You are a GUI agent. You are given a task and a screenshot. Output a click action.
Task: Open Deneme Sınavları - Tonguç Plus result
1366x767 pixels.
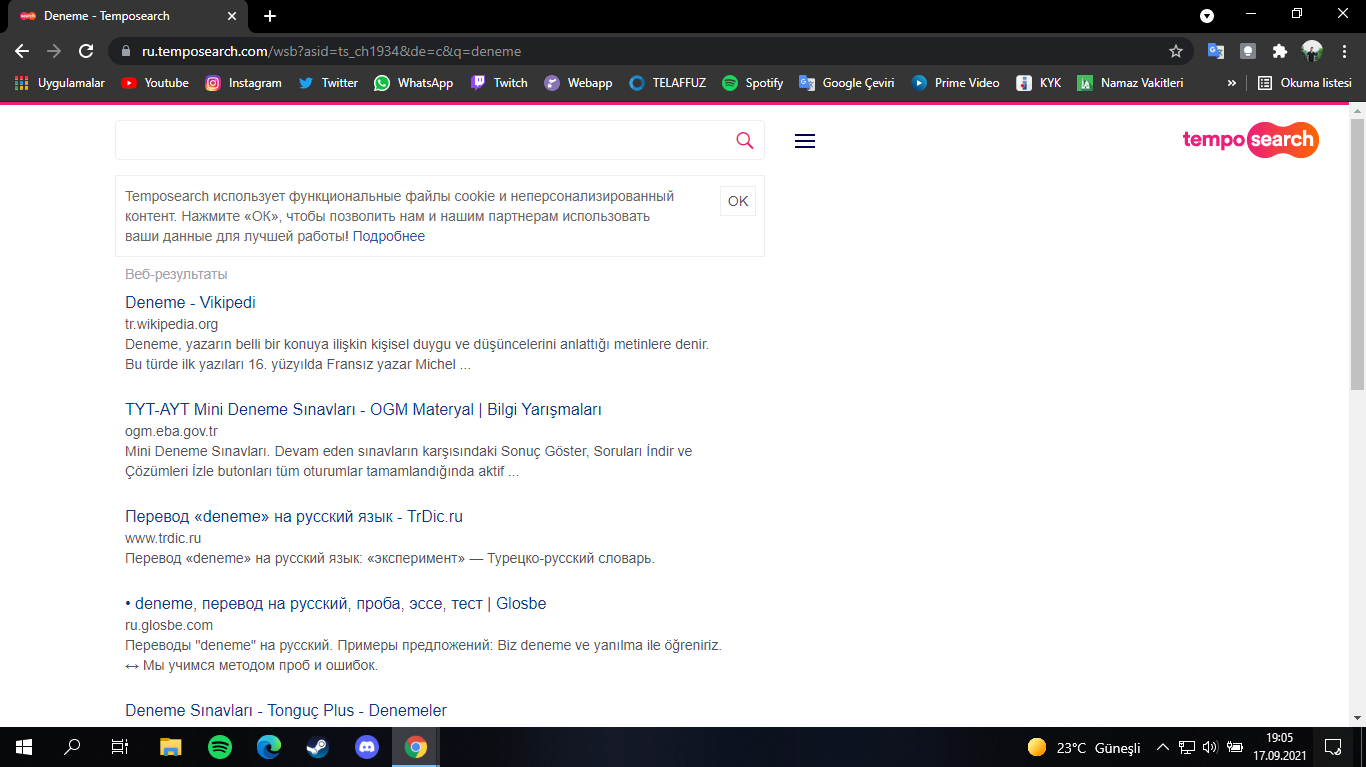point(286,710)
